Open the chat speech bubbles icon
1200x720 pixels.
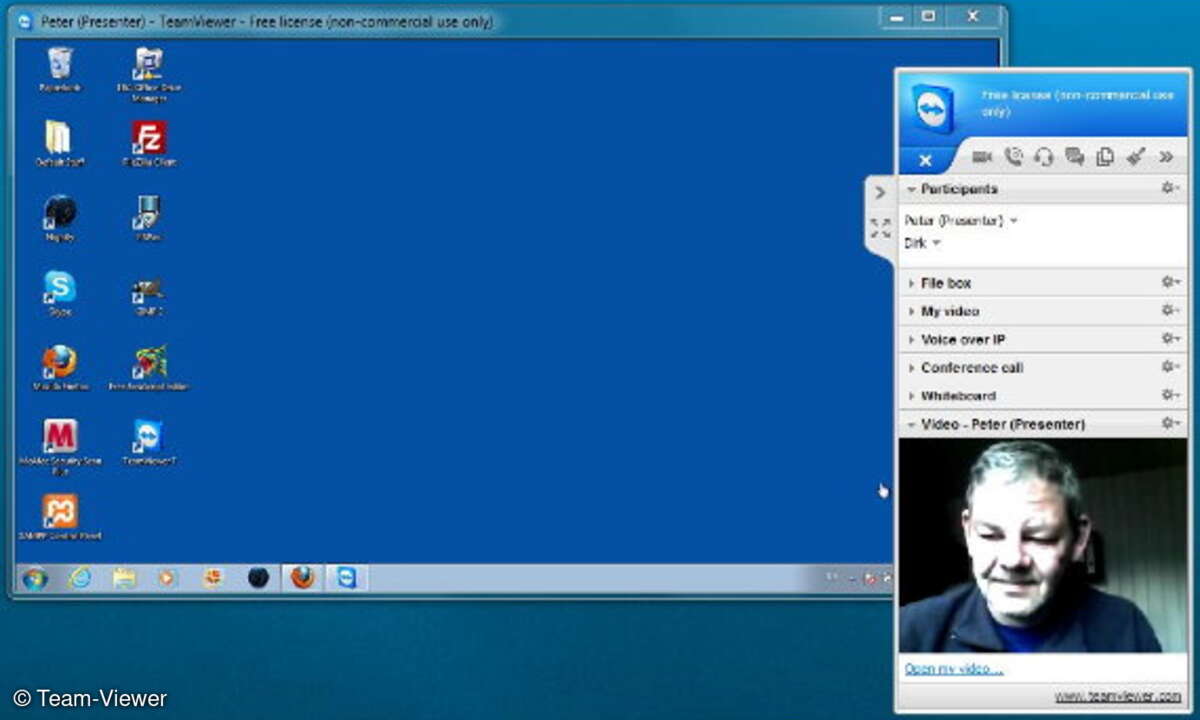[1075, 157]
